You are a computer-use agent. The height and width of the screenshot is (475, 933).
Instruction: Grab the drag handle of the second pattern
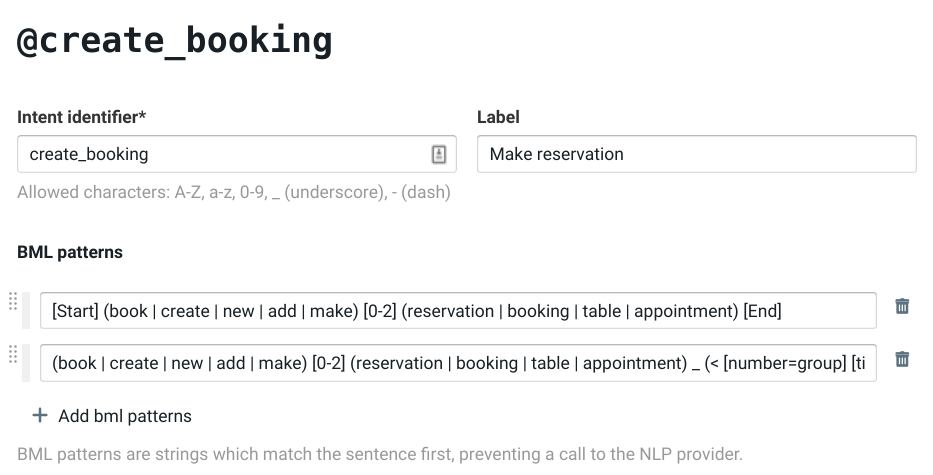pyautogui.click(x=13, y=352)
